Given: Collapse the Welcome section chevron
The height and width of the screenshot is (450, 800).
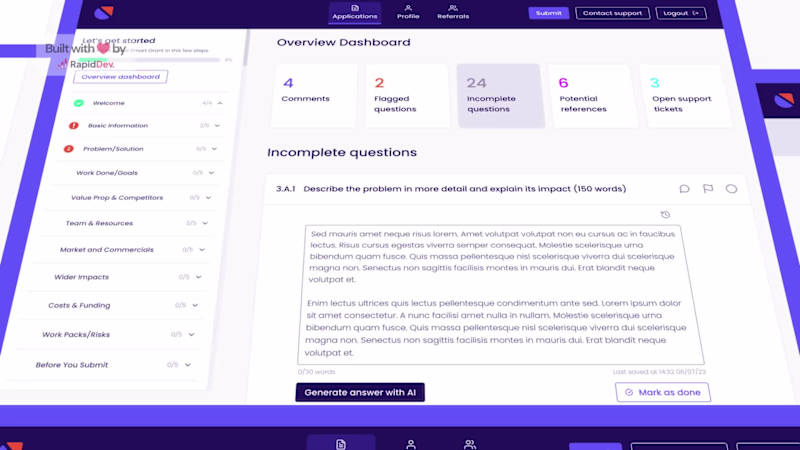Looking at the screenshot, I should pos(220,103).
